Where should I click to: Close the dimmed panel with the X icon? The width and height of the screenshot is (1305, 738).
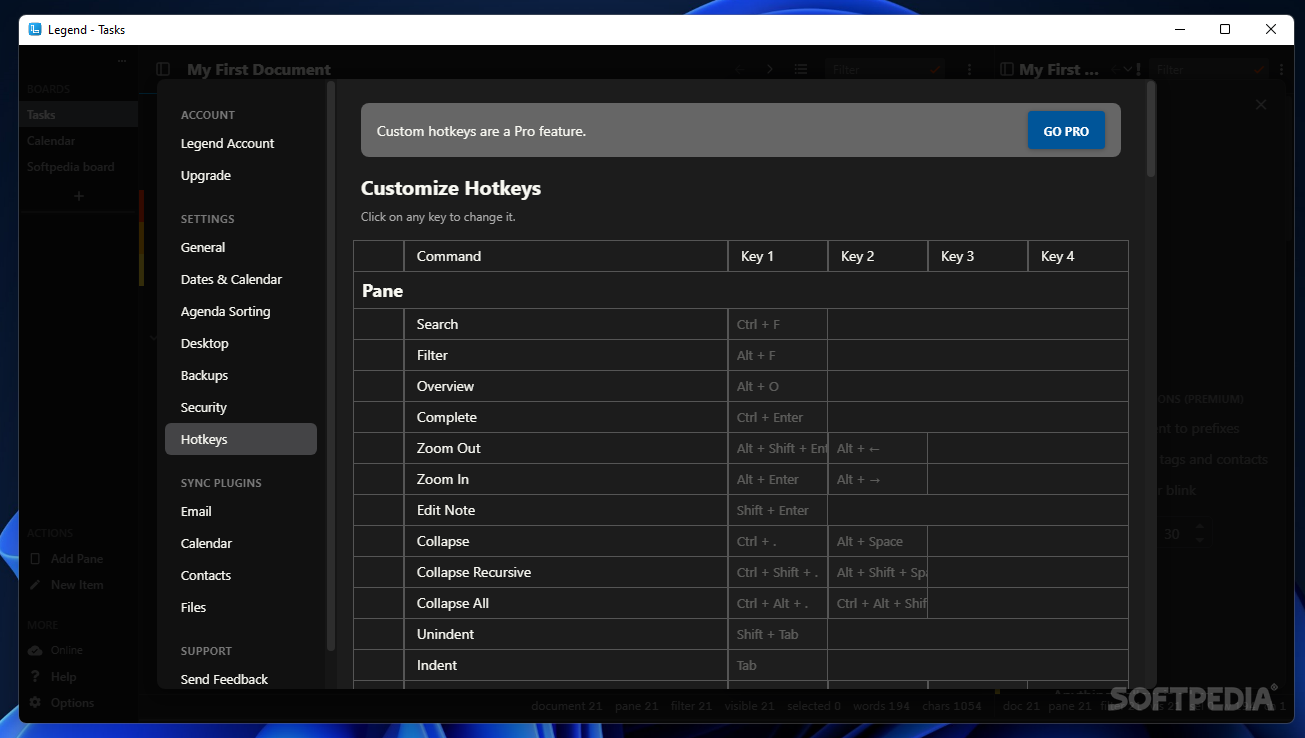(x=1261, y=104)
